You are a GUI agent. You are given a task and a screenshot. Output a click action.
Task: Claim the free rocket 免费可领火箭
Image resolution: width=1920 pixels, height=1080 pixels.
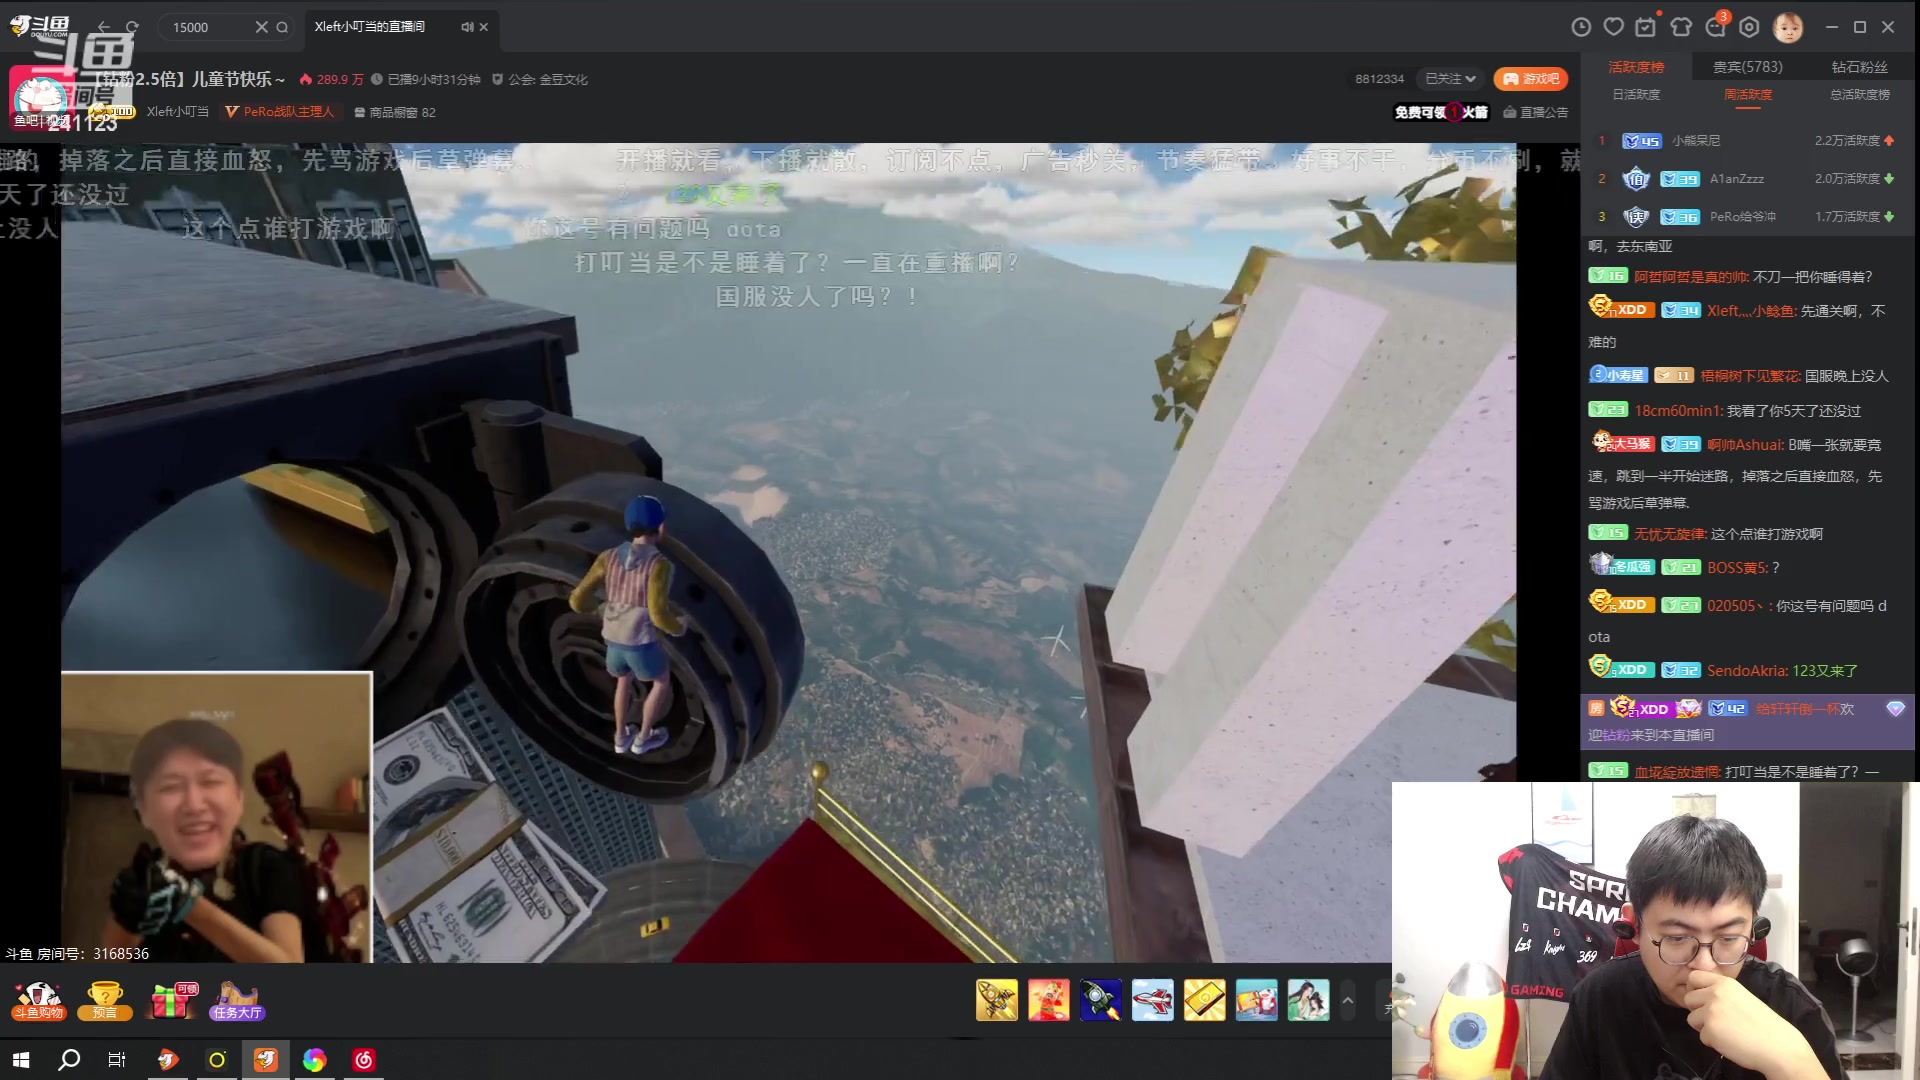pos(1441,112)
